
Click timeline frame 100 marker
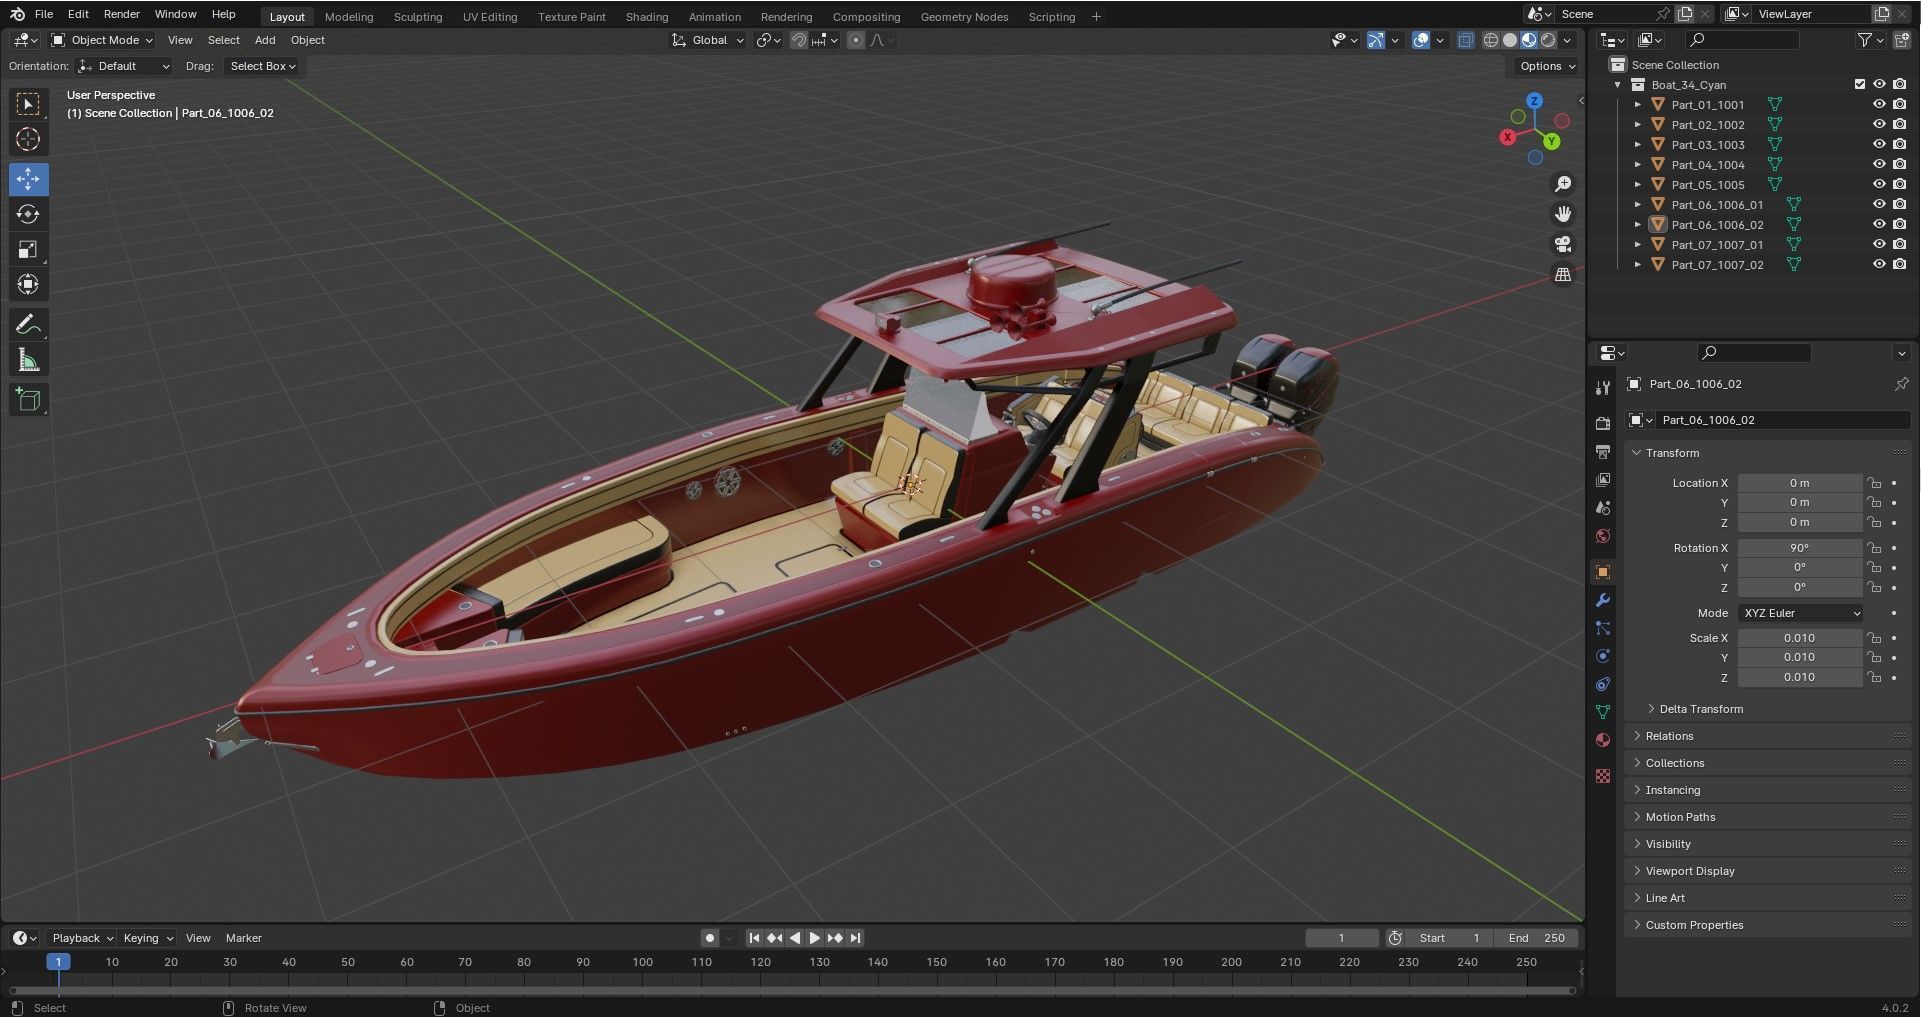[642, 962]
